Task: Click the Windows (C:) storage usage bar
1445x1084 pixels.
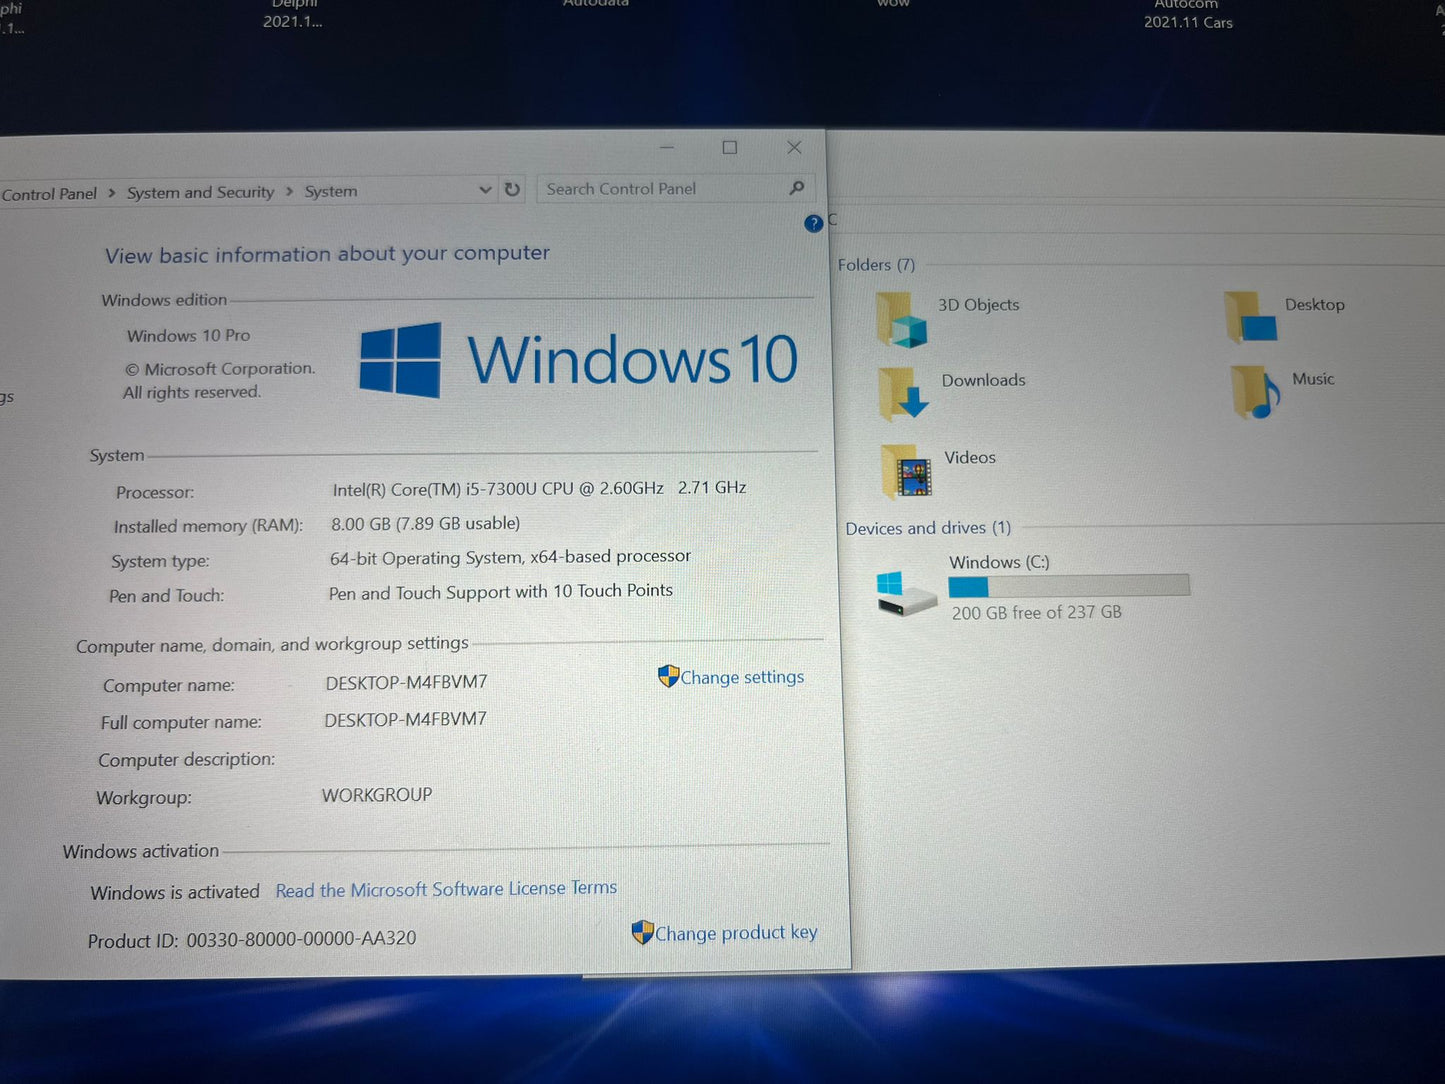Action: click(x=1068, y=586)
